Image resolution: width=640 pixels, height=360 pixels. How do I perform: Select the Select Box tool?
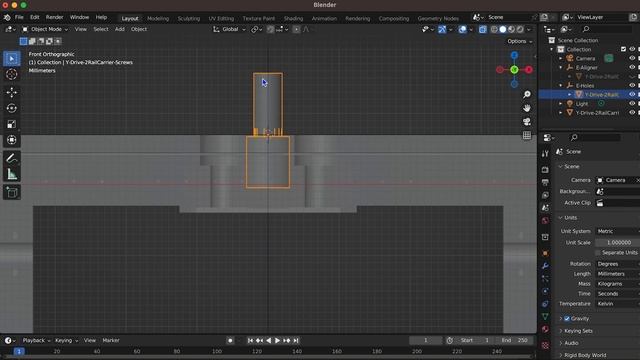tap(12, 59)
